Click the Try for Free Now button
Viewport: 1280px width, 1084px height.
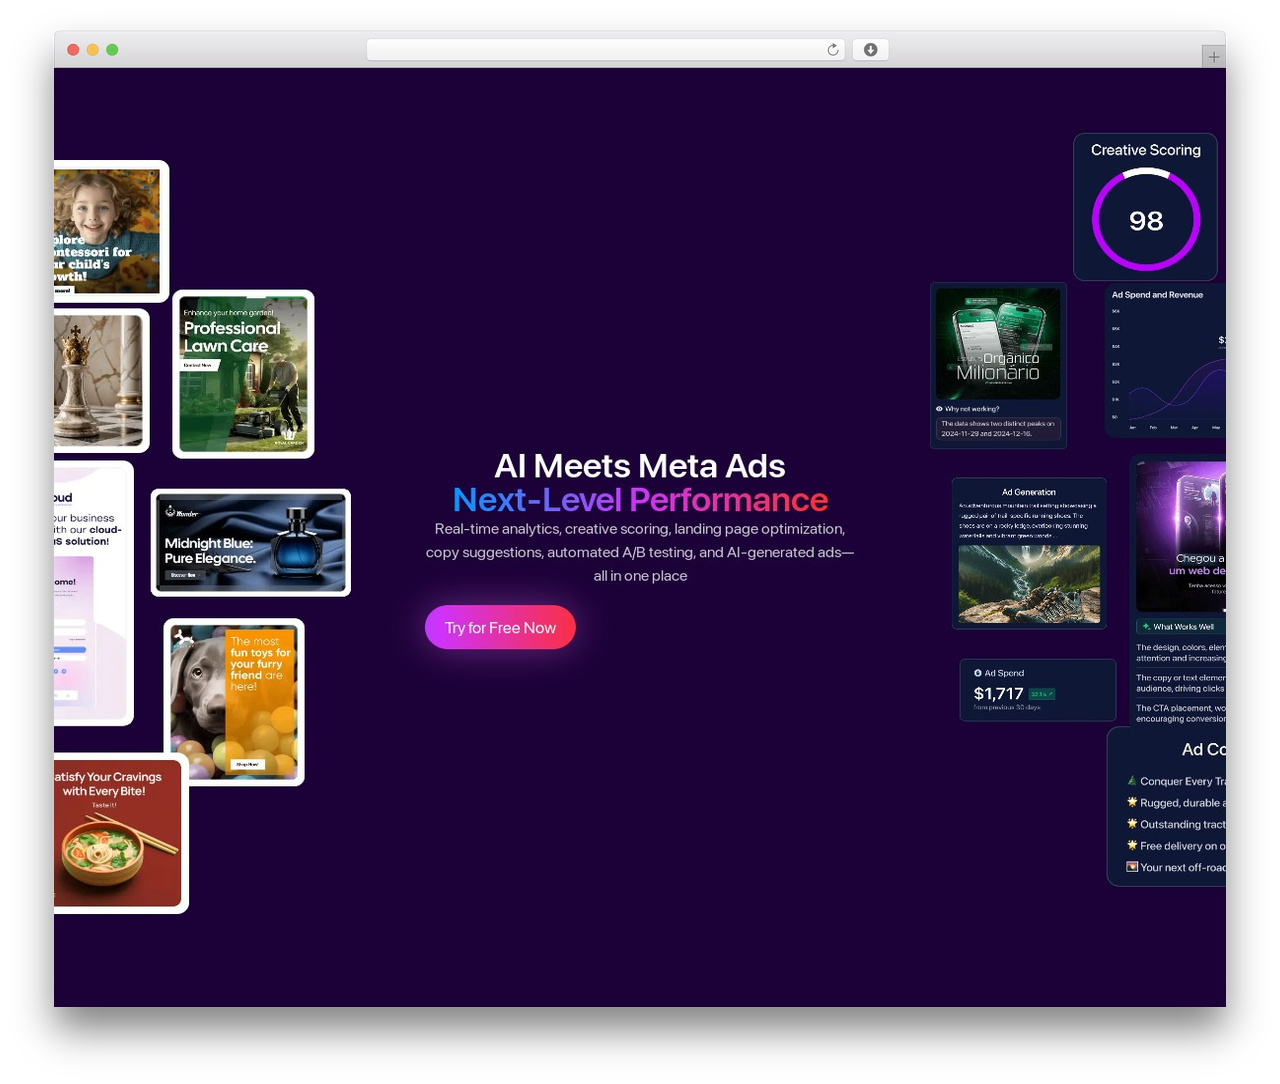500,627
